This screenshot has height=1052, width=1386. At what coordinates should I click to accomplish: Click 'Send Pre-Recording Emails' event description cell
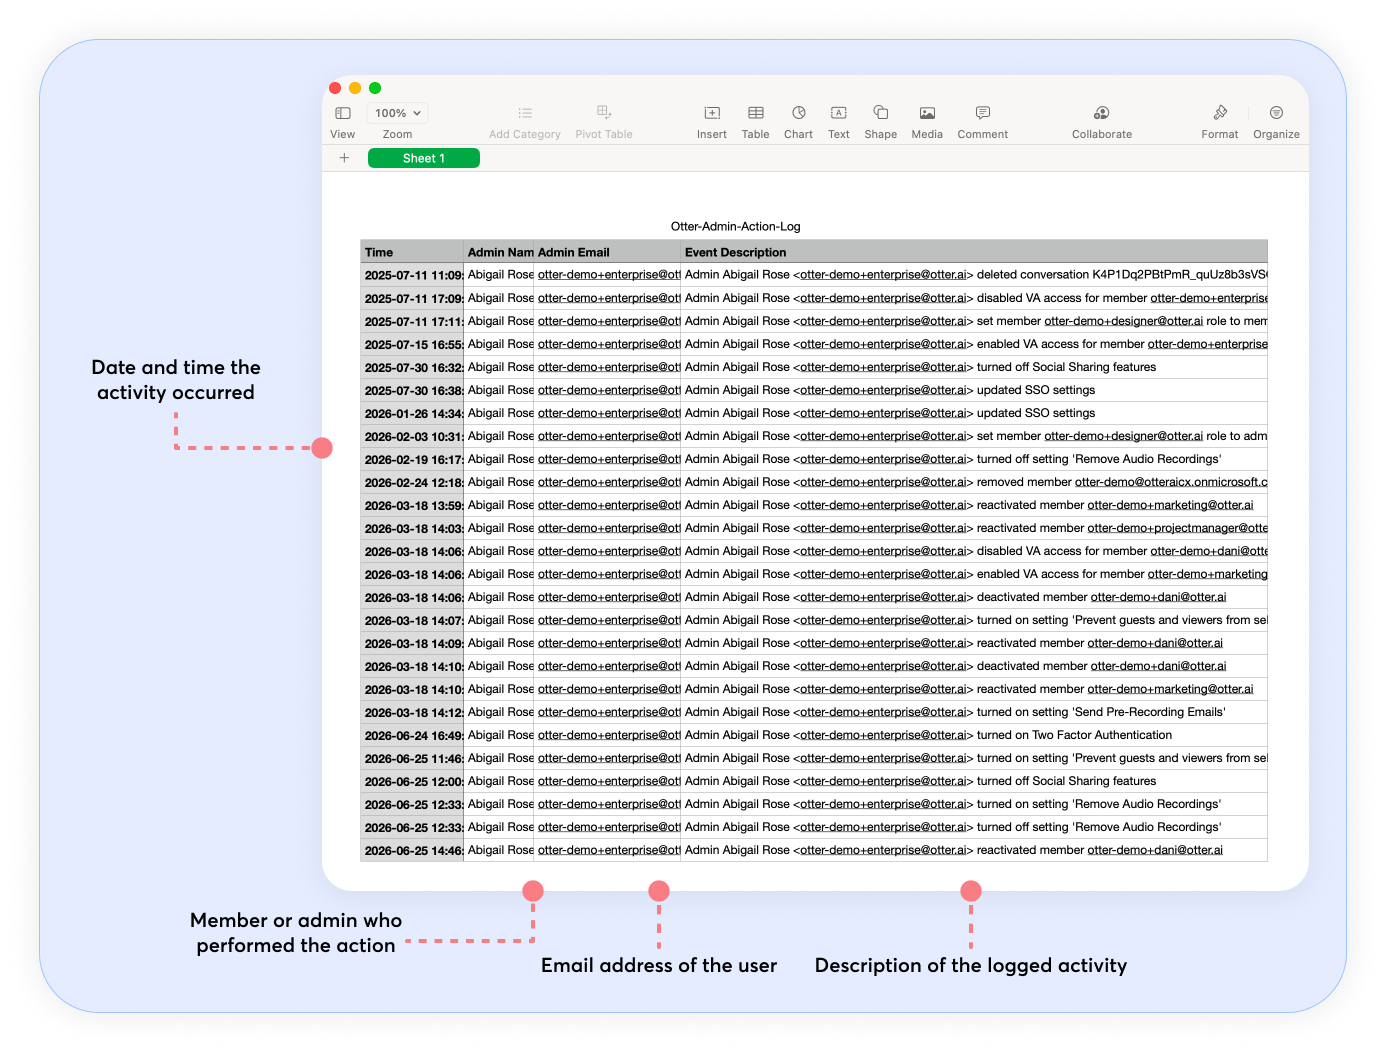pyautogui.click(x=974, y=712)
